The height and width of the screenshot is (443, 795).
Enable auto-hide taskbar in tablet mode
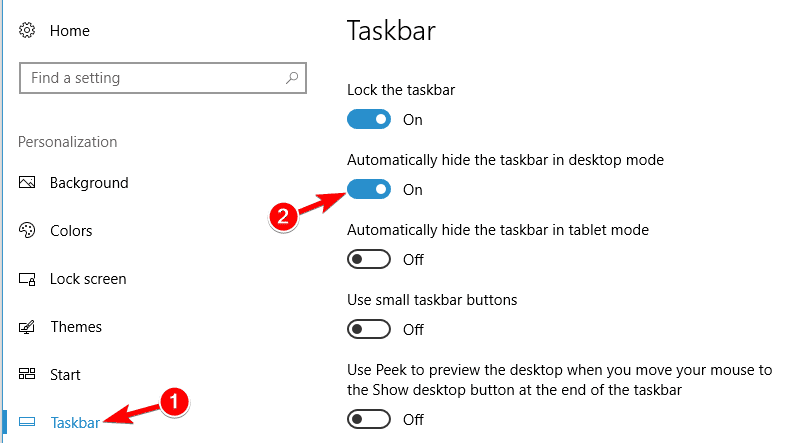(370, 260)
